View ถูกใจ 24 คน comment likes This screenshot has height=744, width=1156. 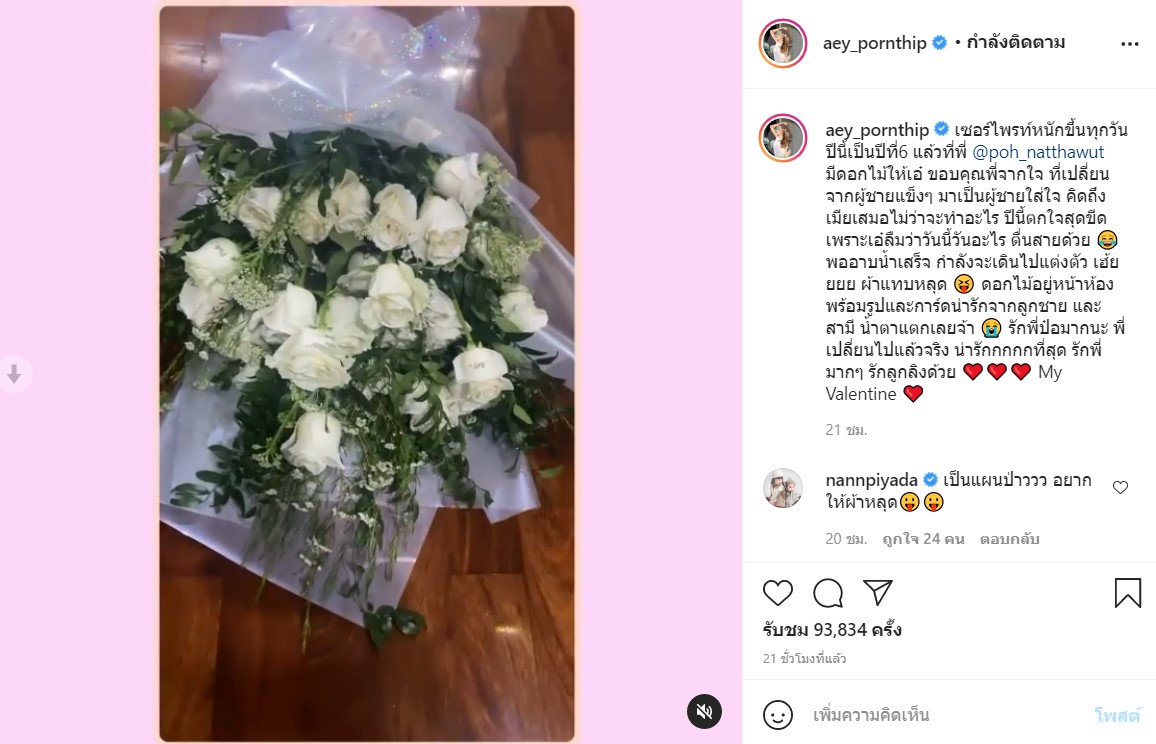tap(923, 539)
